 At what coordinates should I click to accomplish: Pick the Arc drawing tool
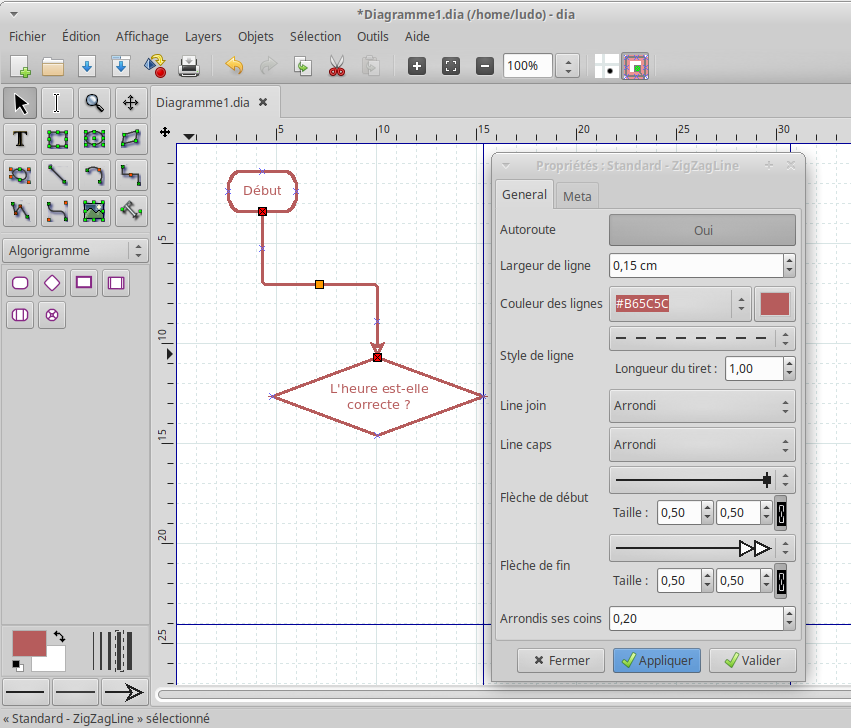point(94,174)
